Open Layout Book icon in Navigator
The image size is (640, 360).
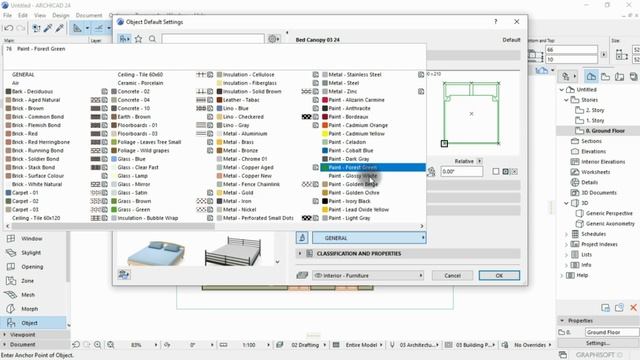tap(619, 76)
